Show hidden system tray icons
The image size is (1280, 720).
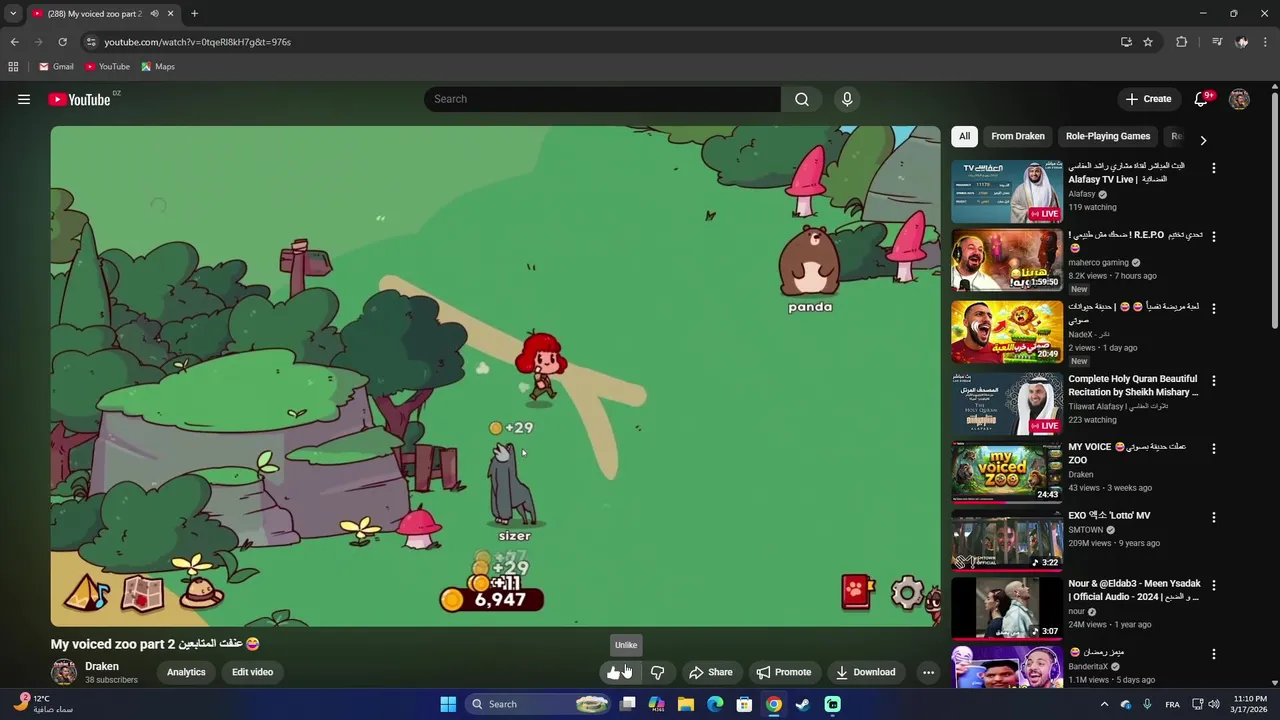click(x=1104, y=704)
